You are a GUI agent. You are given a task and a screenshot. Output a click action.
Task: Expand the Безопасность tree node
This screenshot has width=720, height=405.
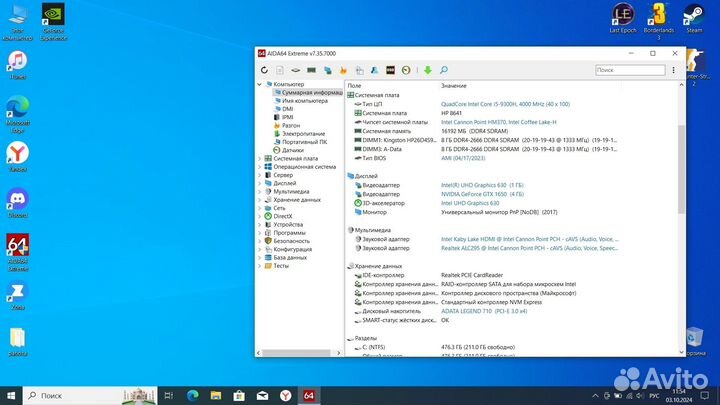[259, 241]
